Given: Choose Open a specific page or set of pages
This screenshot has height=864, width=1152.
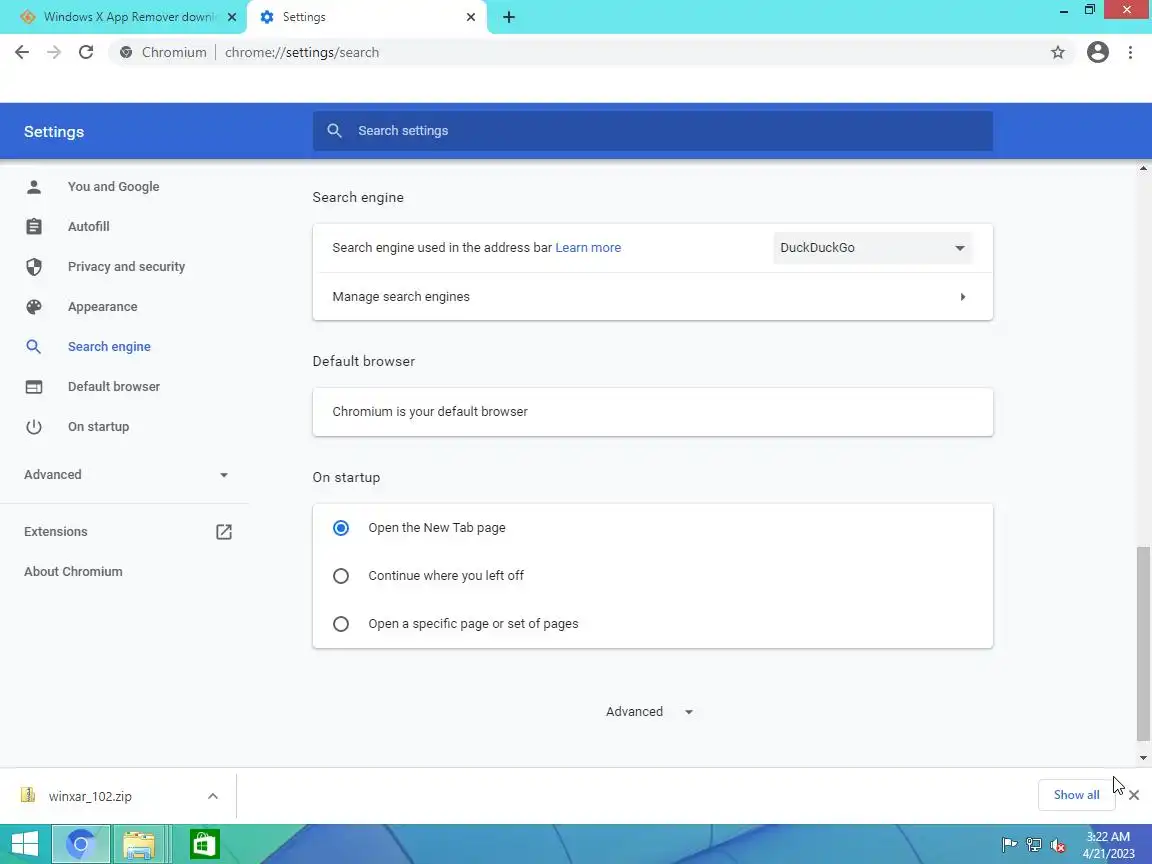Looking at the screenshot, I should (341, 624).
